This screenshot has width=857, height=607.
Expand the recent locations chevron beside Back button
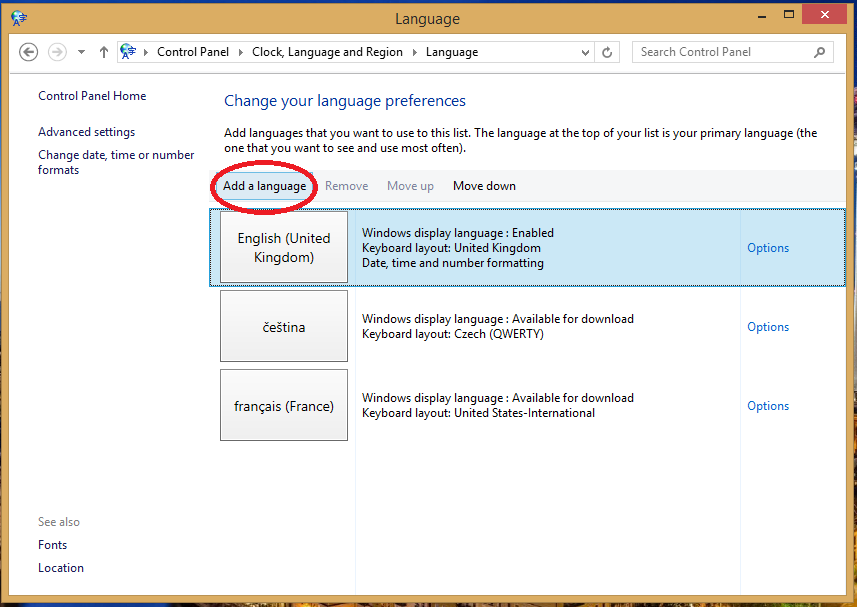tap(80, 51)
